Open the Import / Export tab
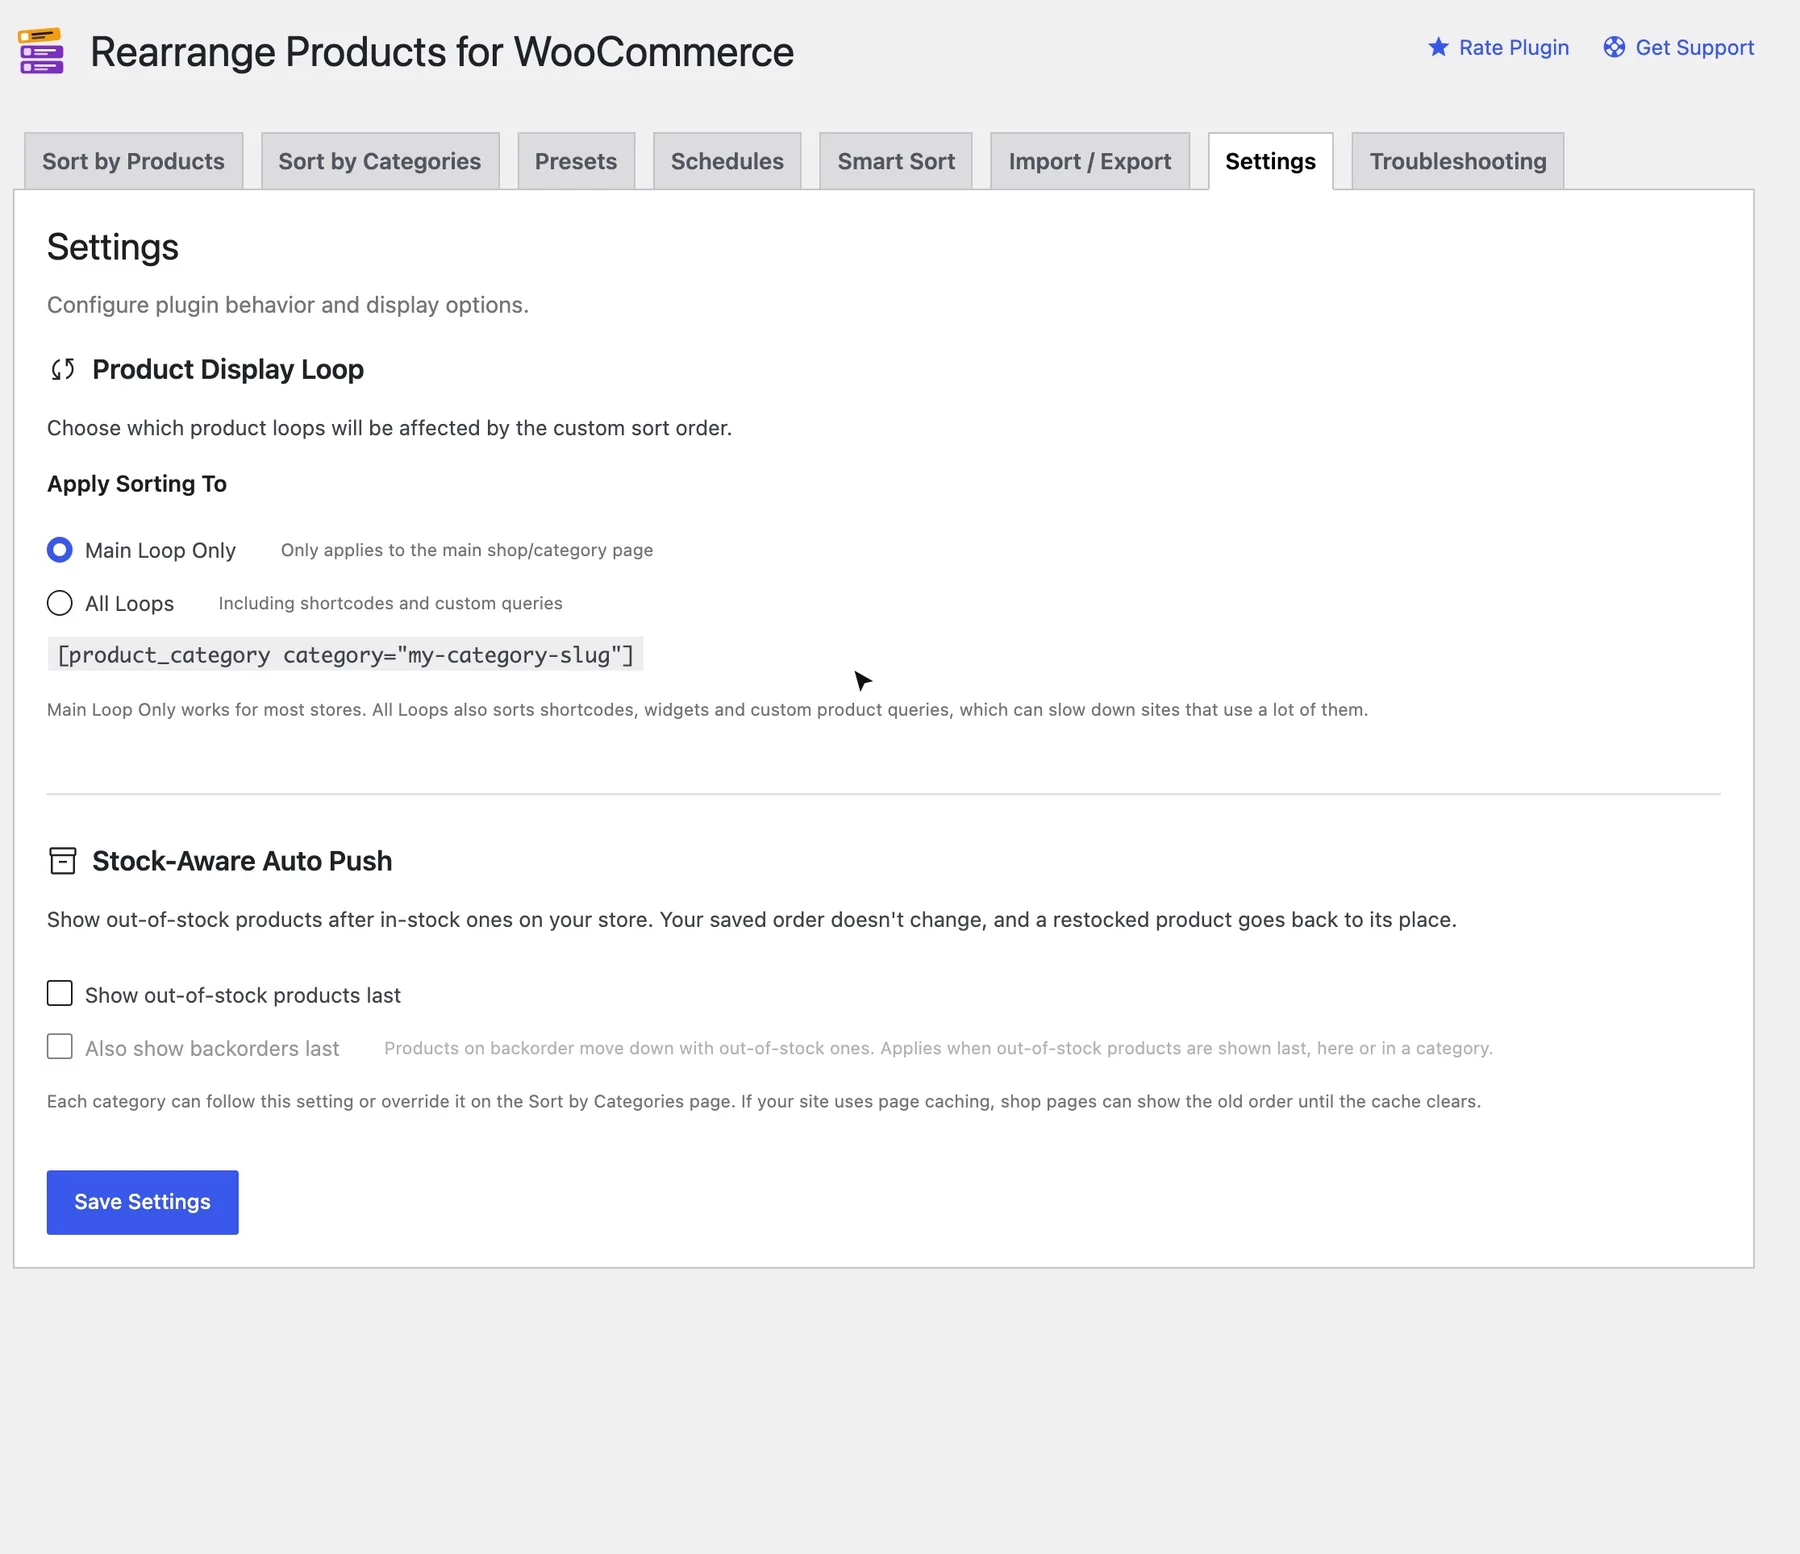 1090,161
